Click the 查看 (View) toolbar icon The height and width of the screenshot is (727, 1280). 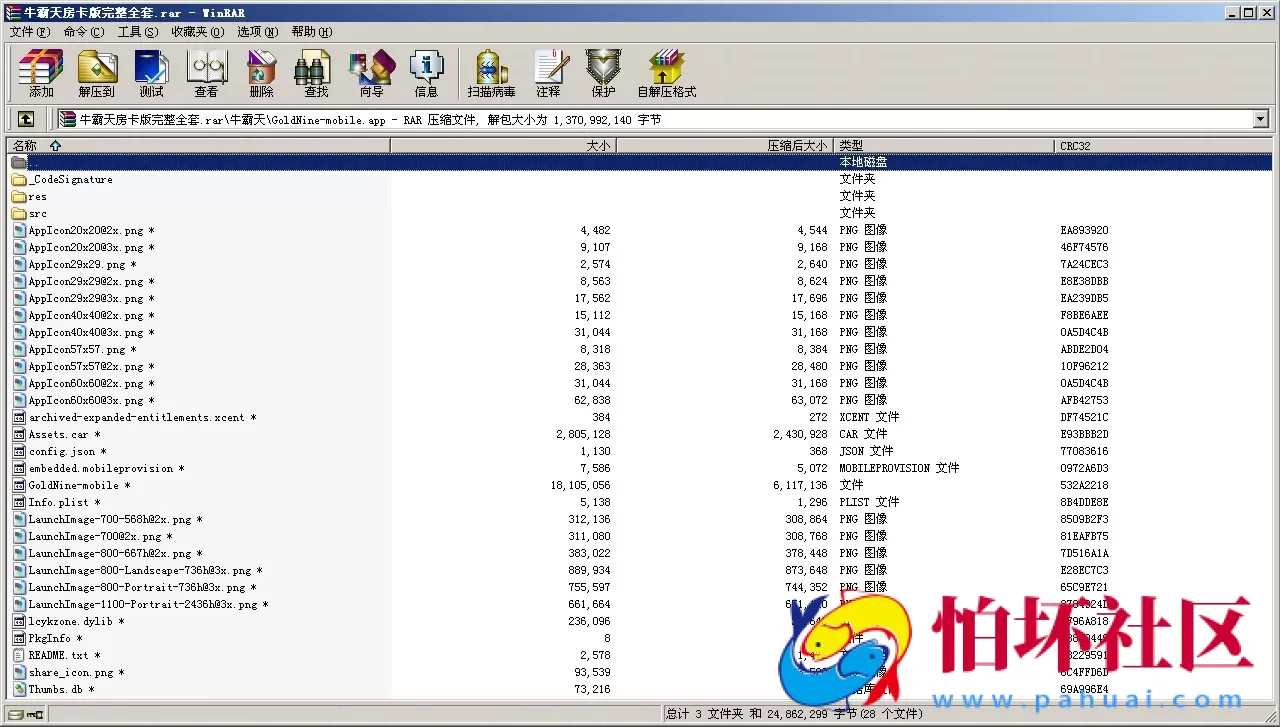point(206,73)
